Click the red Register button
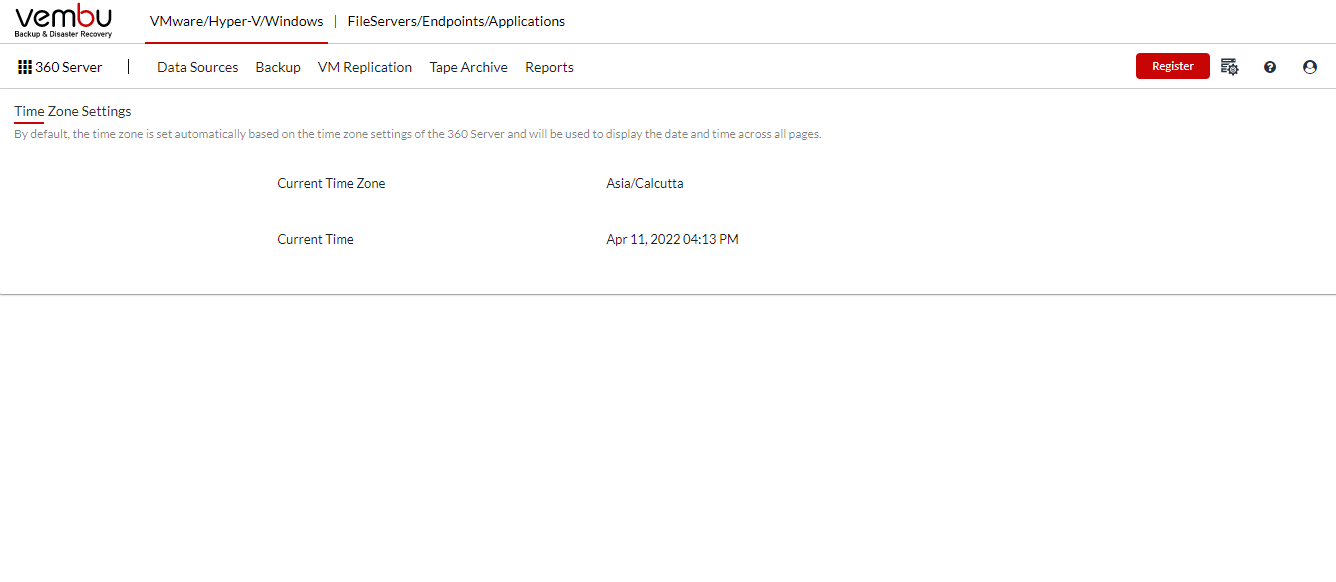This screenshot has width=1336, height=582. pos(1173,66)
